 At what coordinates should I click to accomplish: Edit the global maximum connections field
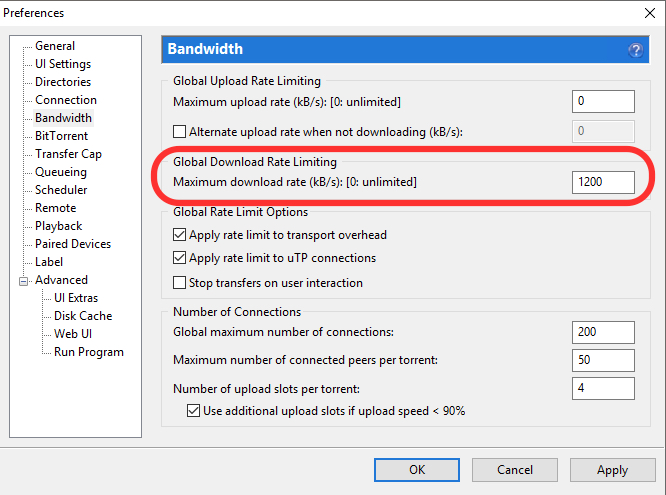click(x=604, y=332)
